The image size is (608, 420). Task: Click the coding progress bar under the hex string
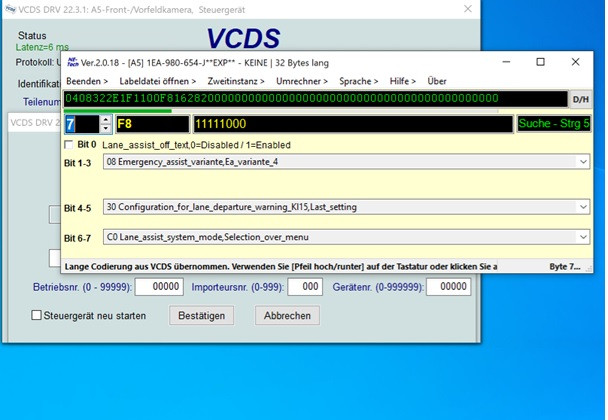pos(281,111)
